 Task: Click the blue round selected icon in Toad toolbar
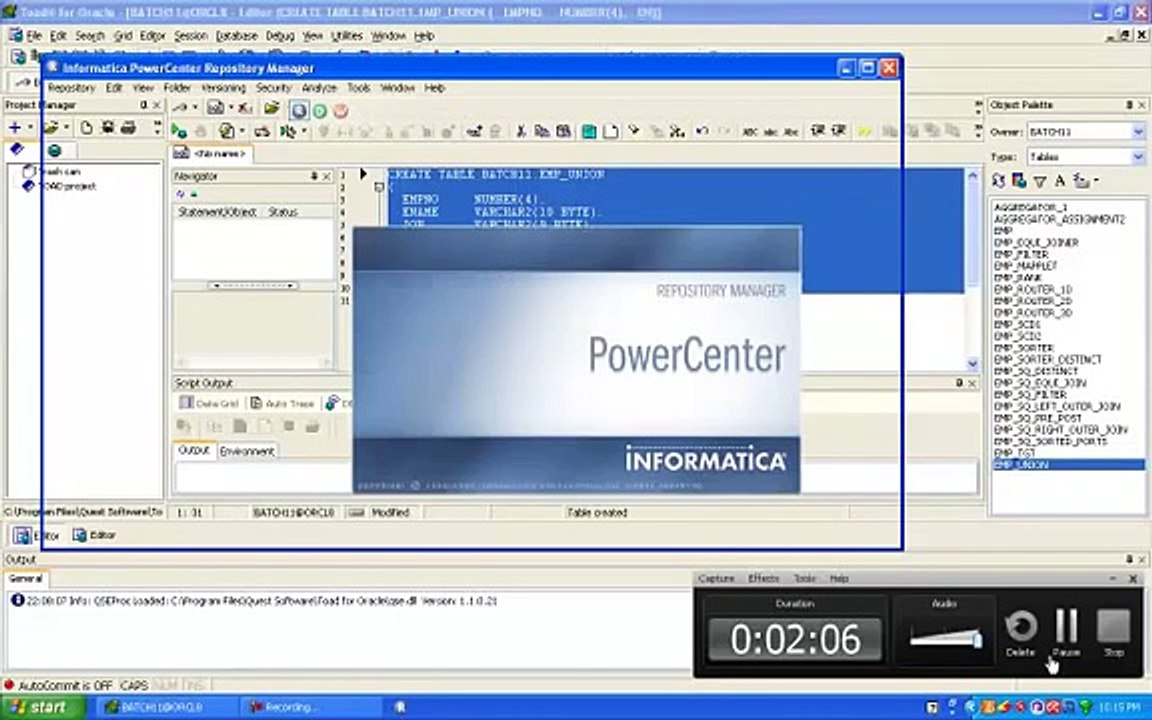coord(299,111)
